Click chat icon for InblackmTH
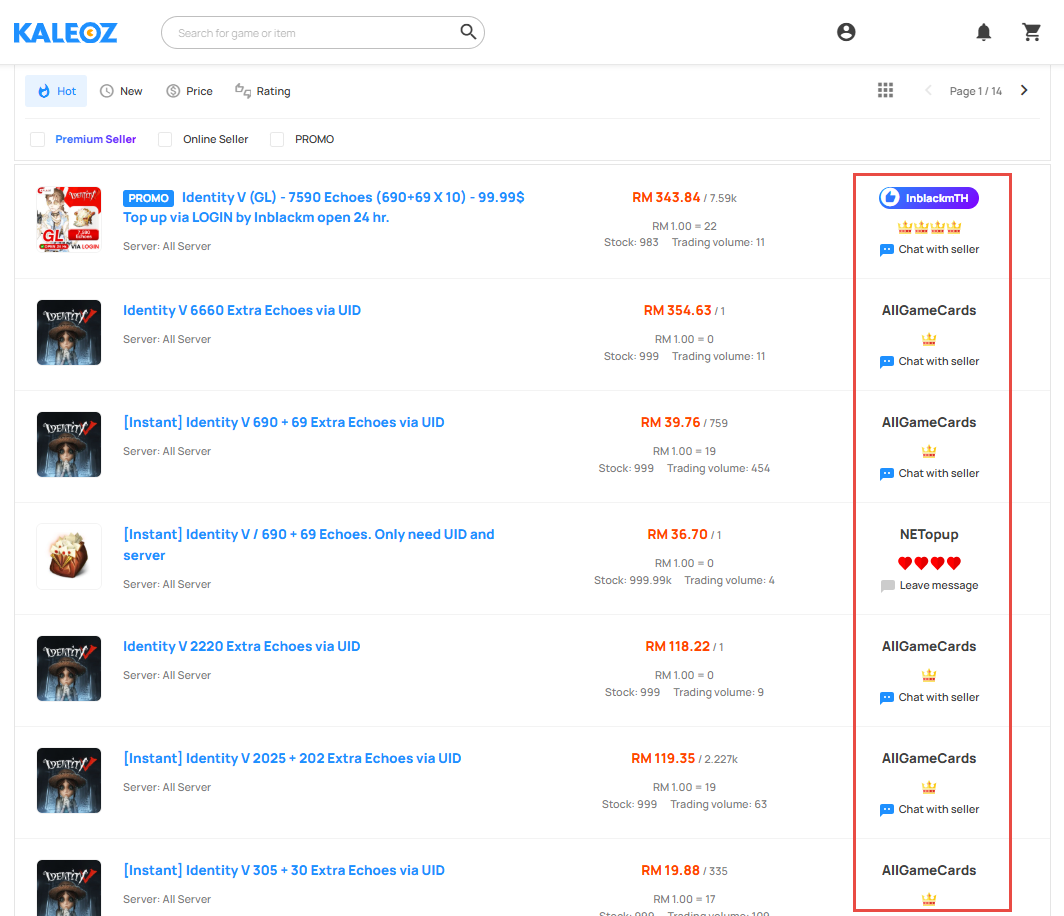The image size is (1064, 916). 886,250
